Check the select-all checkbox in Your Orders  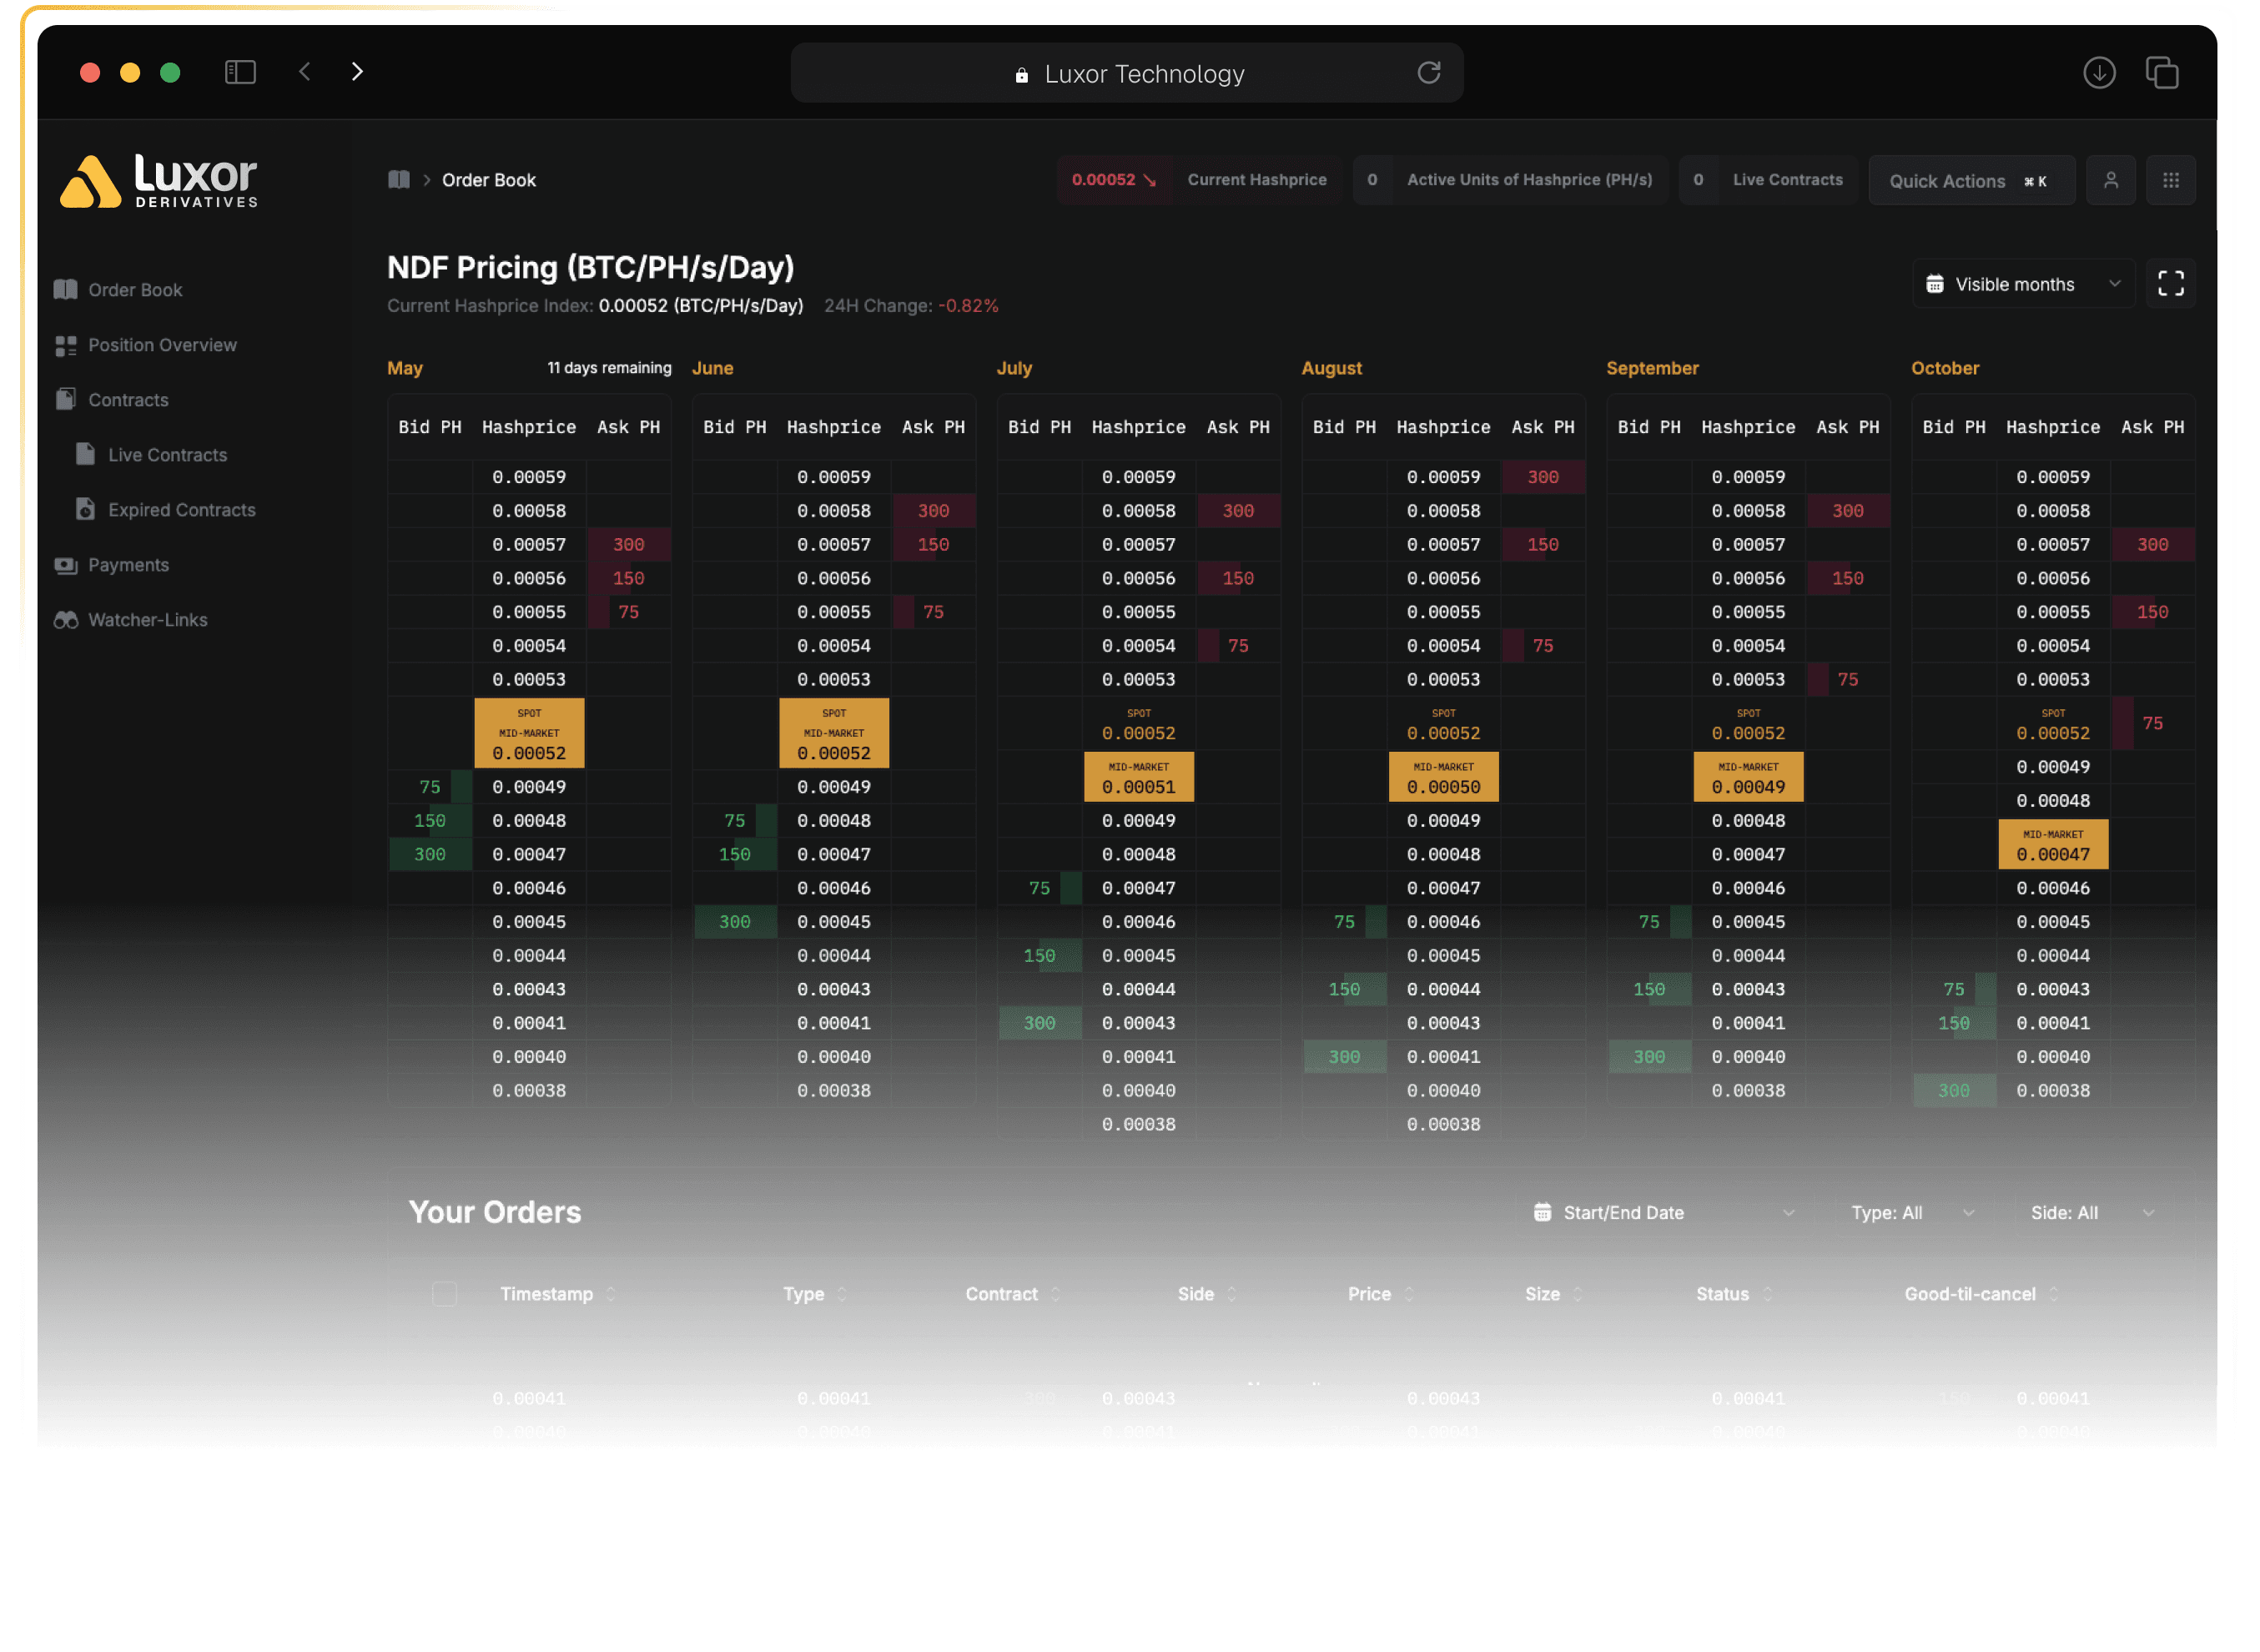coord(444,1293)
